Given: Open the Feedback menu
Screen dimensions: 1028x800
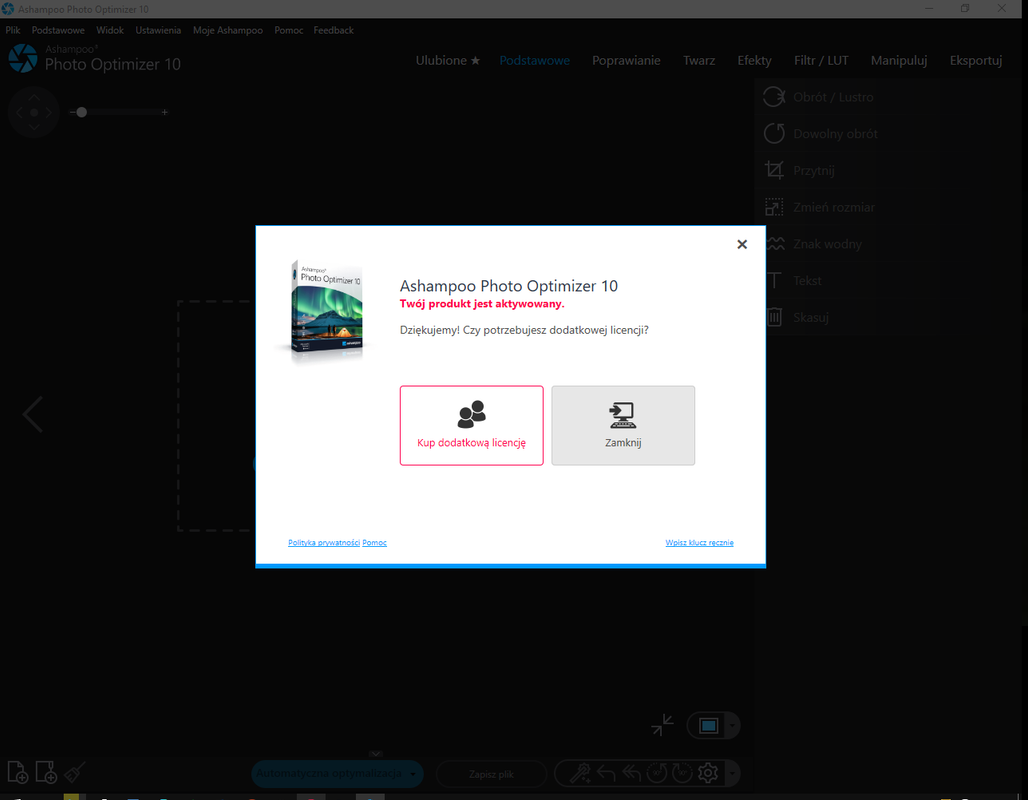Looking at the screenshot, I should [x=333, y=30].
